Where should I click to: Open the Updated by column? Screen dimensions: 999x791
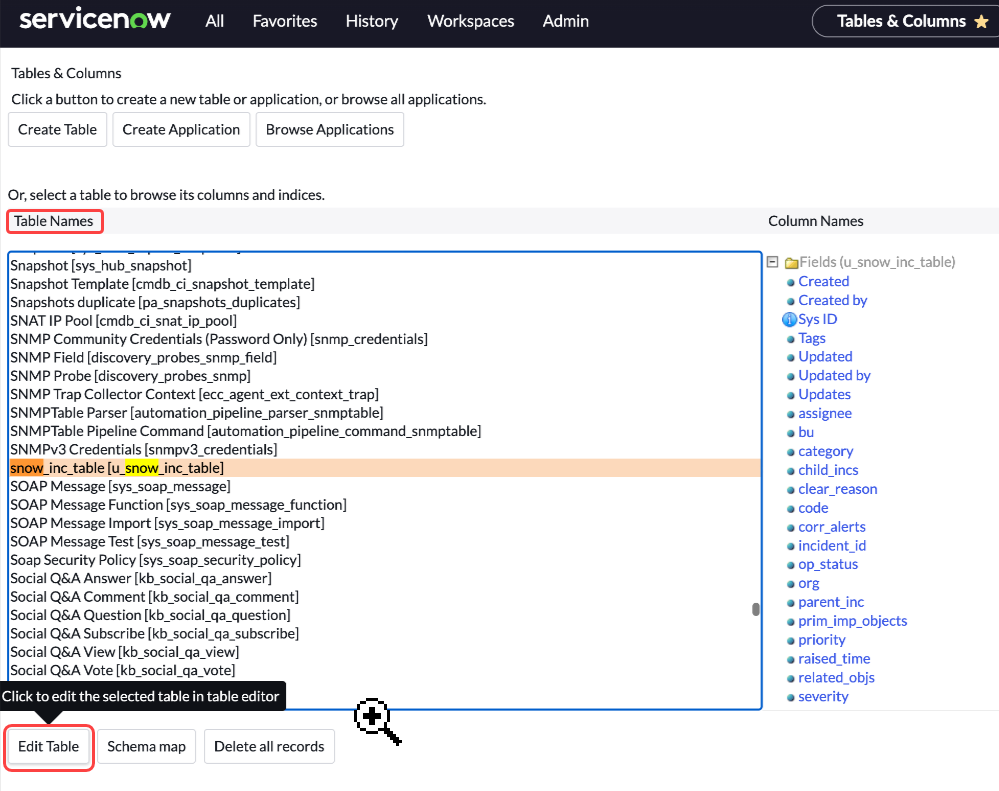coord(834,376)
